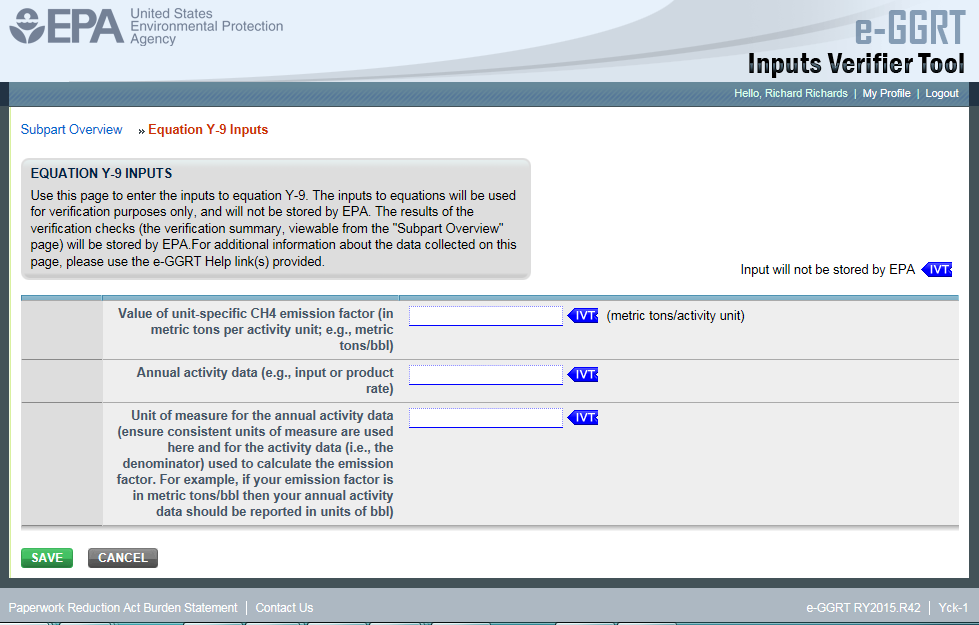Screen dimensions: 979x625
Task: Open the Contact Us footer link
Action: click(284, 608)
